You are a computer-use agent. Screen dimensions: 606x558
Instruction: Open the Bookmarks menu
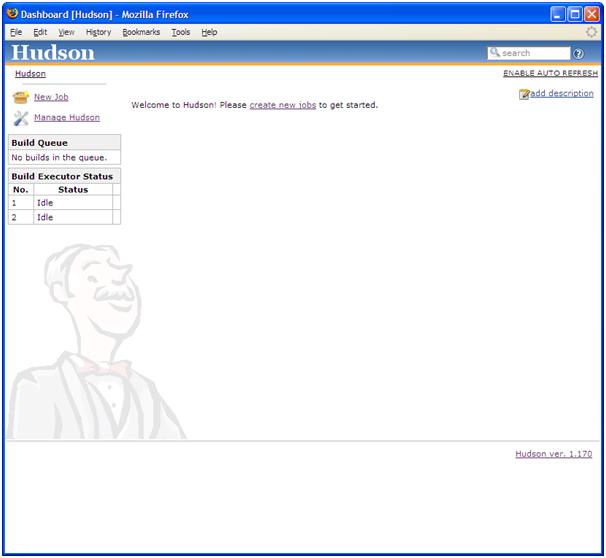[x=141, y=32]
